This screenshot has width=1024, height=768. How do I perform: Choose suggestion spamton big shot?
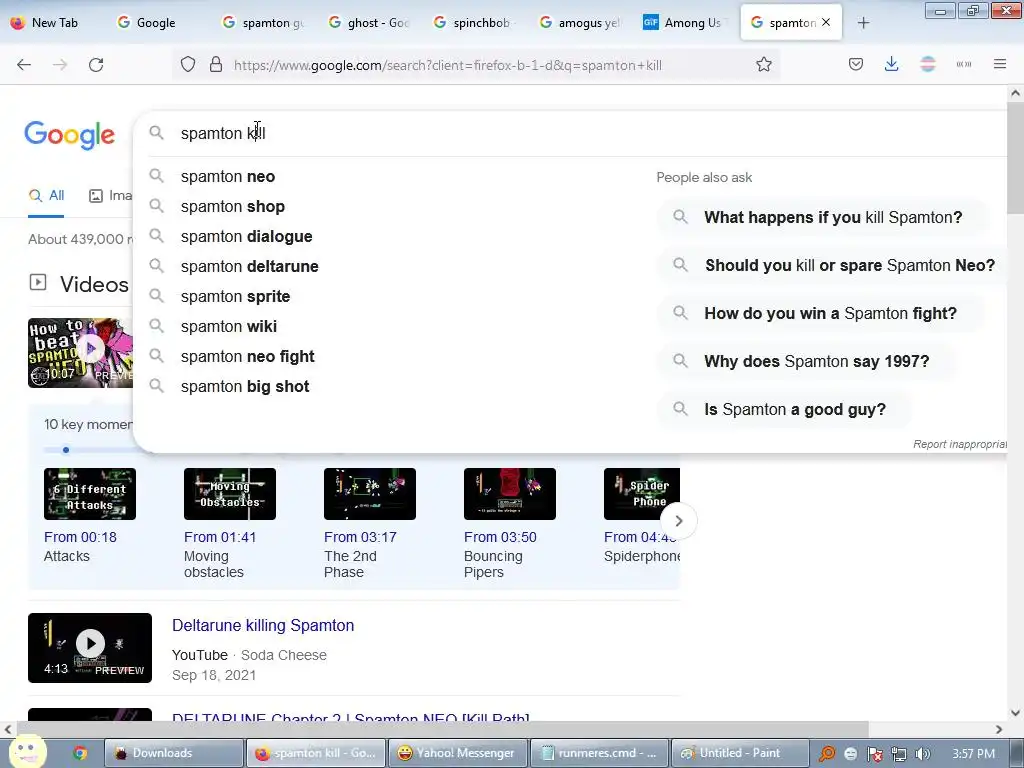(x=245, y=387)
